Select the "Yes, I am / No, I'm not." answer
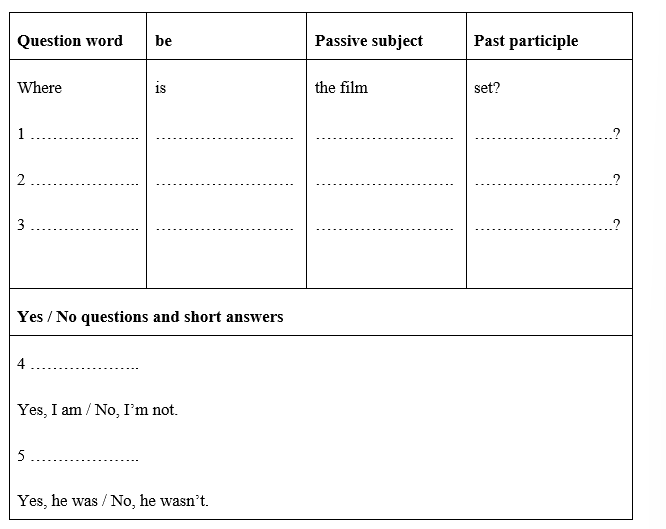The height and width of the screenshot is (529, 666). 97,410
